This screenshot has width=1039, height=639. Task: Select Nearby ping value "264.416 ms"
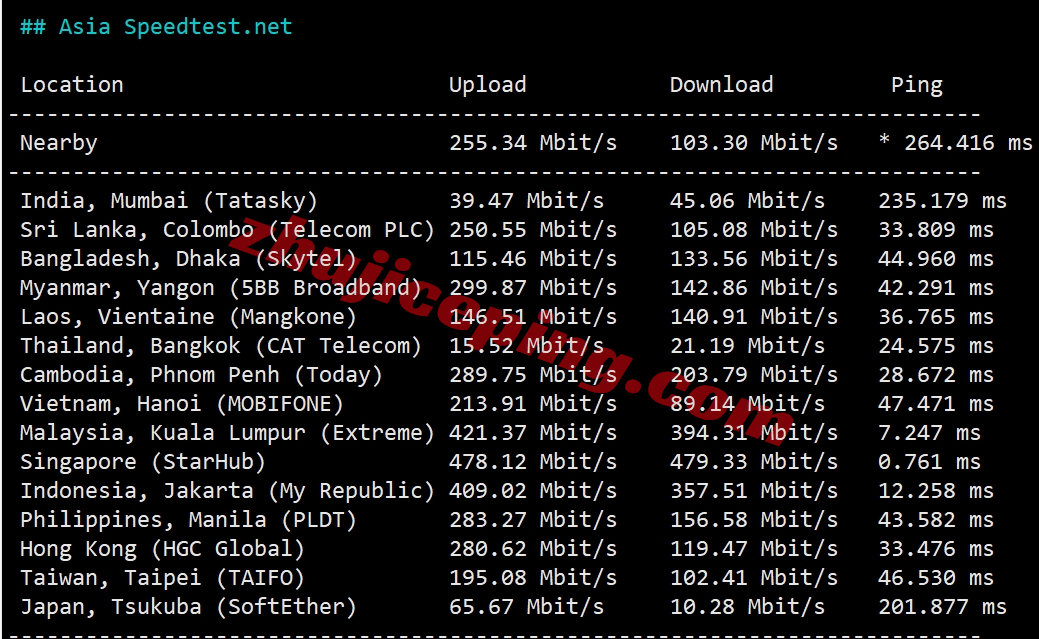tap(969, 143)
